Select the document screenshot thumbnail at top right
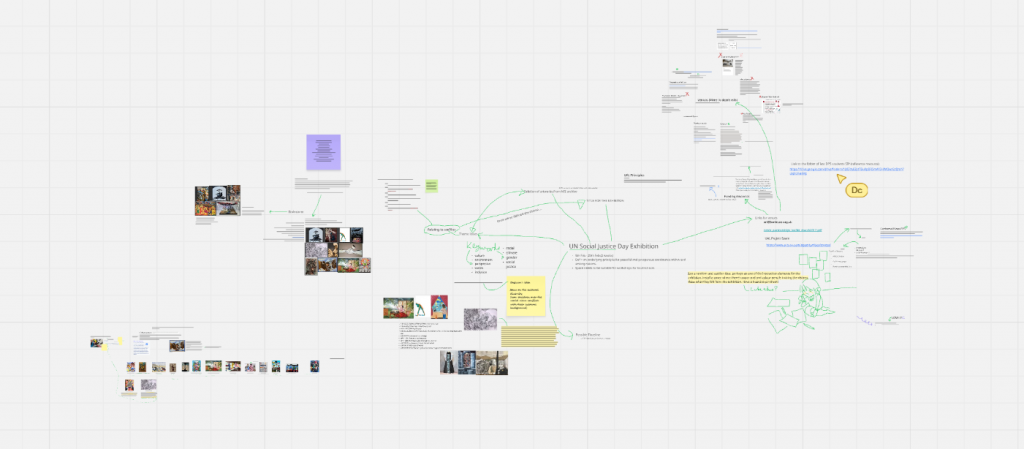Viewport: 1024px width, 449px height. click(x=728, y=64)
